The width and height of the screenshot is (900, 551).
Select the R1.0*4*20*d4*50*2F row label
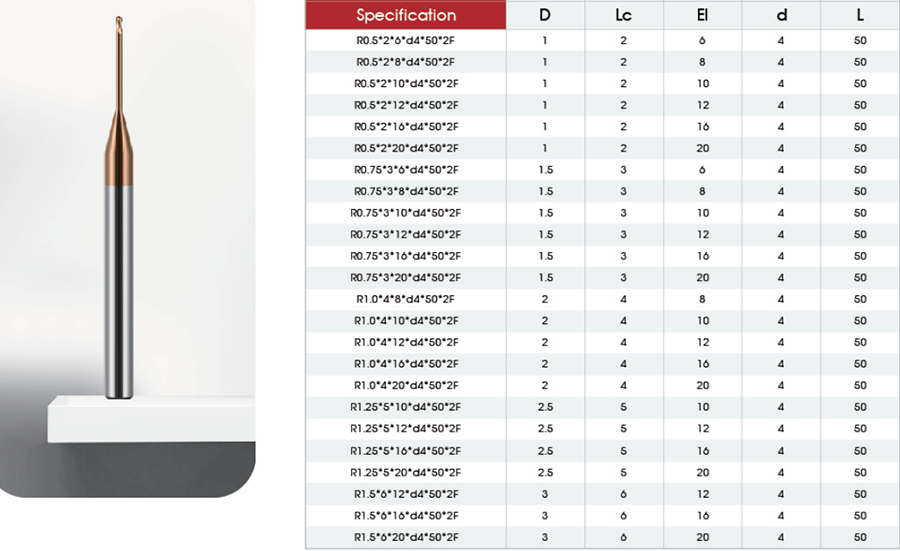tap(406, 385)
